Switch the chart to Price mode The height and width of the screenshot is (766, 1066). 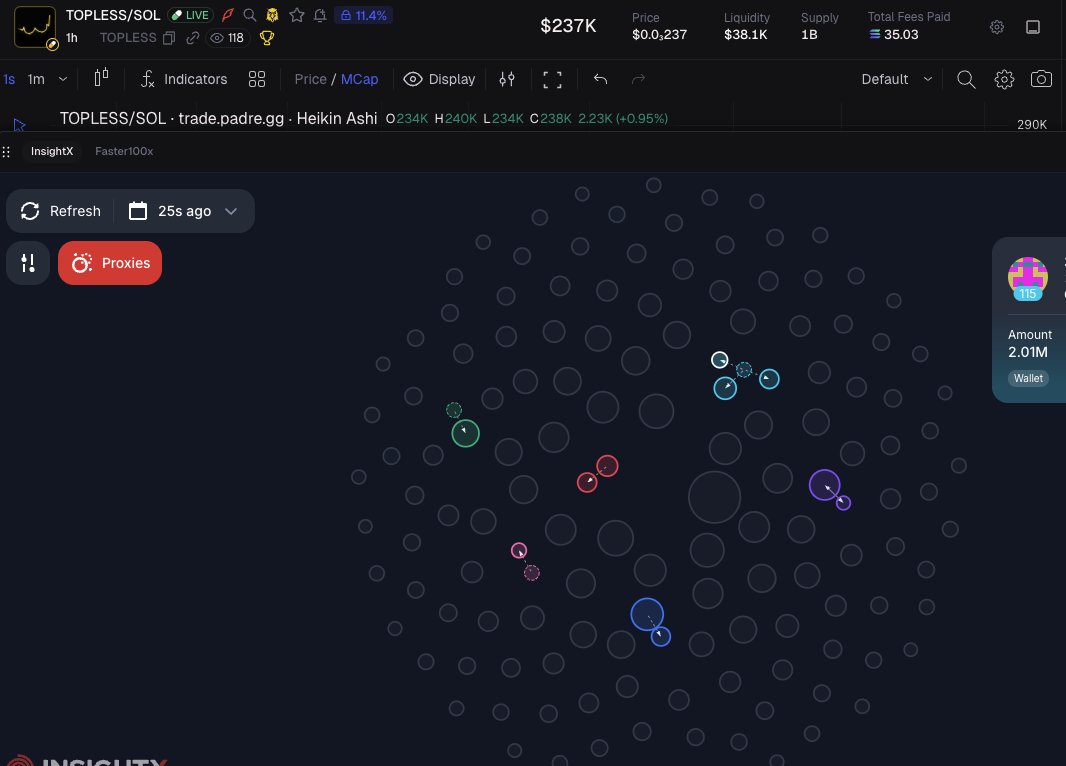(310, 80)
